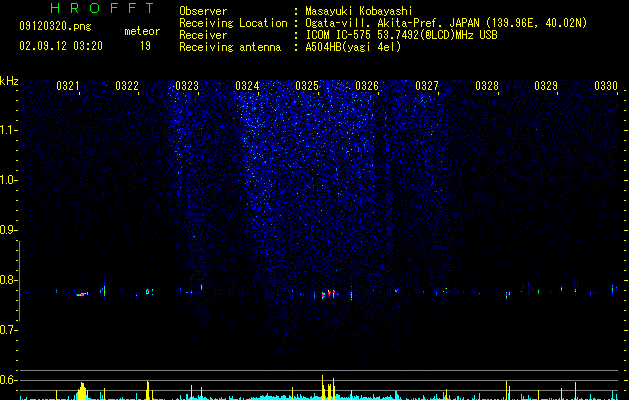Image resolution: width=629 pixels, height=400 pixels.
Task: Click the 0324 time marker
Action: click(247, 86)
